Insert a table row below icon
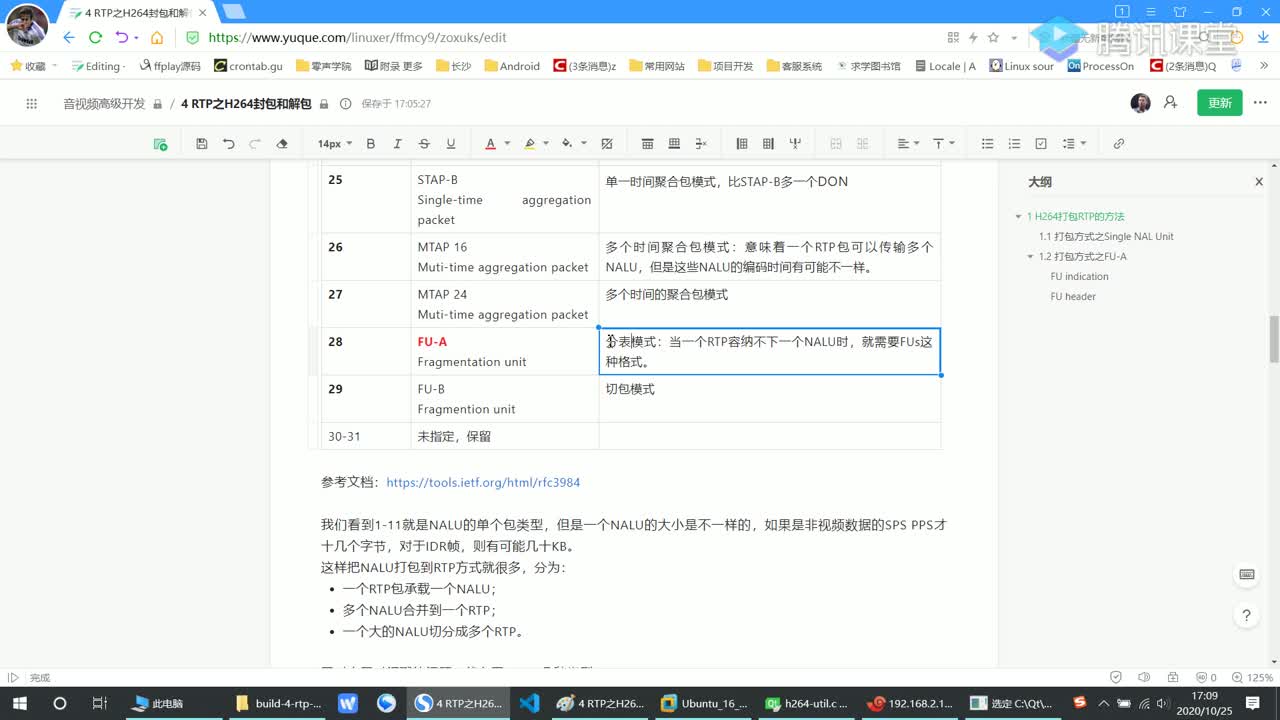The width and height of the screenshot is (1280, 720). coord(674,144)
